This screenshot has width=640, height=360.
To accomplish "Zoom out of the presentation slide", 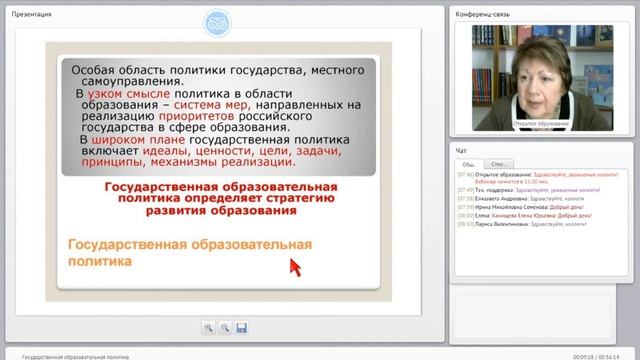I will tap(225, 328).
